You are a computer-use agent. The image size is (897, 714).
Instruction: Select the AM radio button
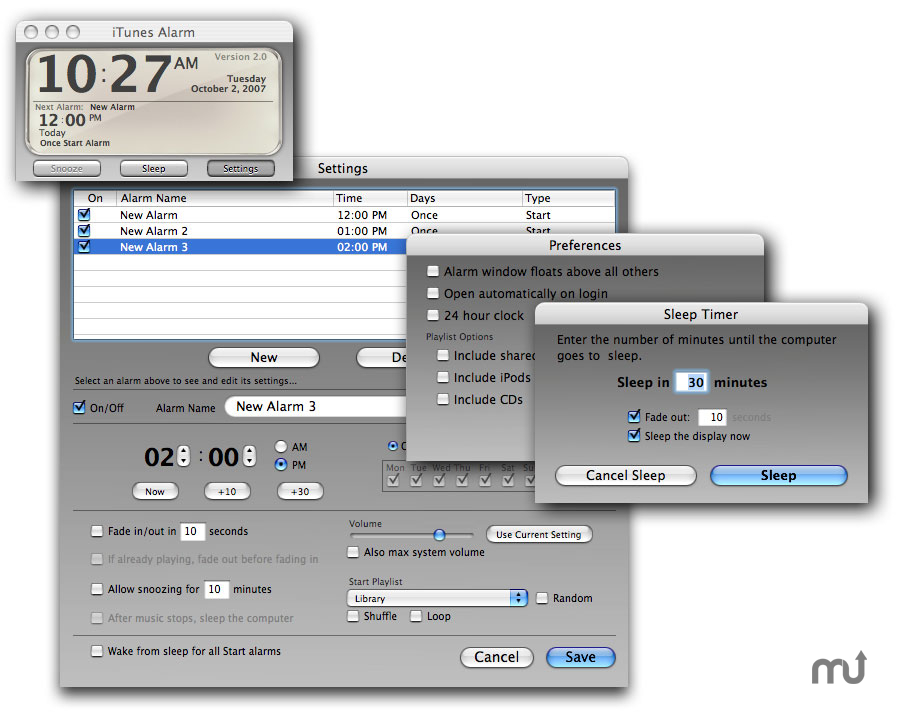281,447
